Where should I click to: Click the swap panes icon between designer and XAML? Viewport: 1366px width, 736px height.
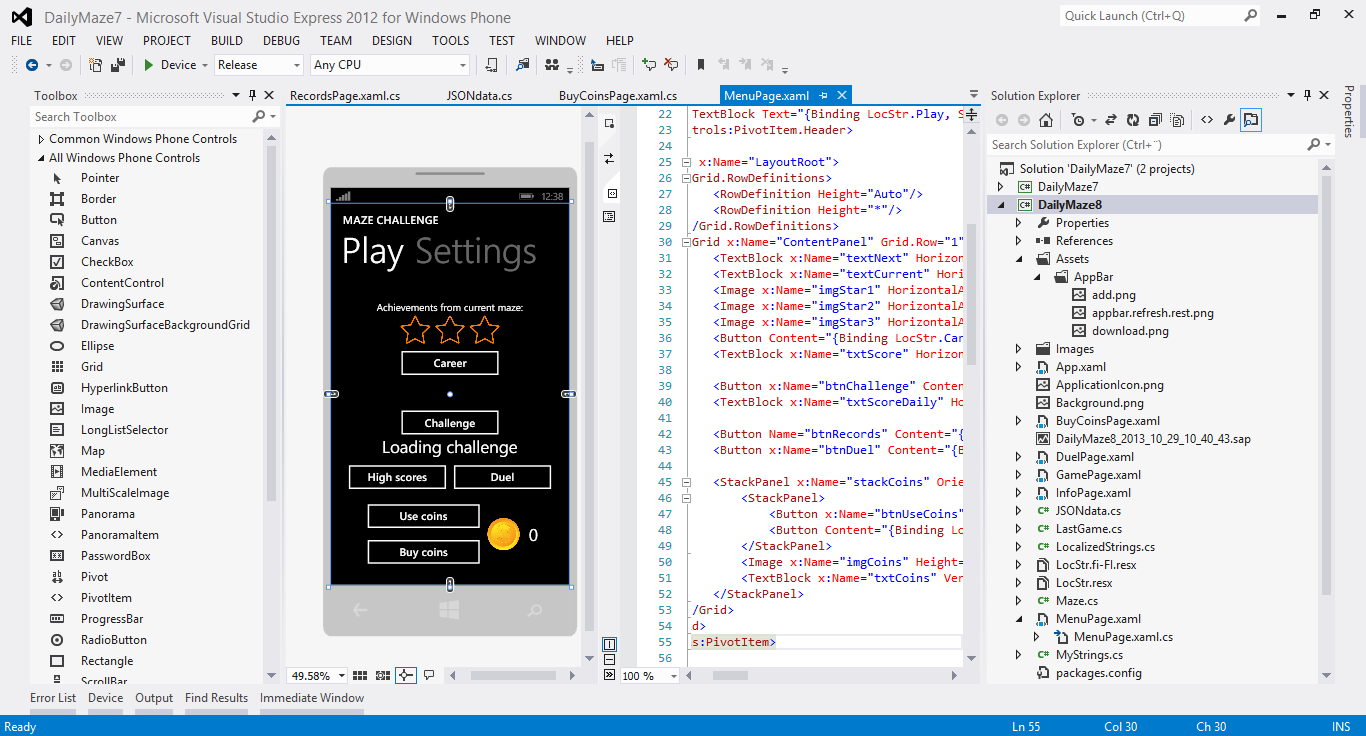click(x=609, y=158)
